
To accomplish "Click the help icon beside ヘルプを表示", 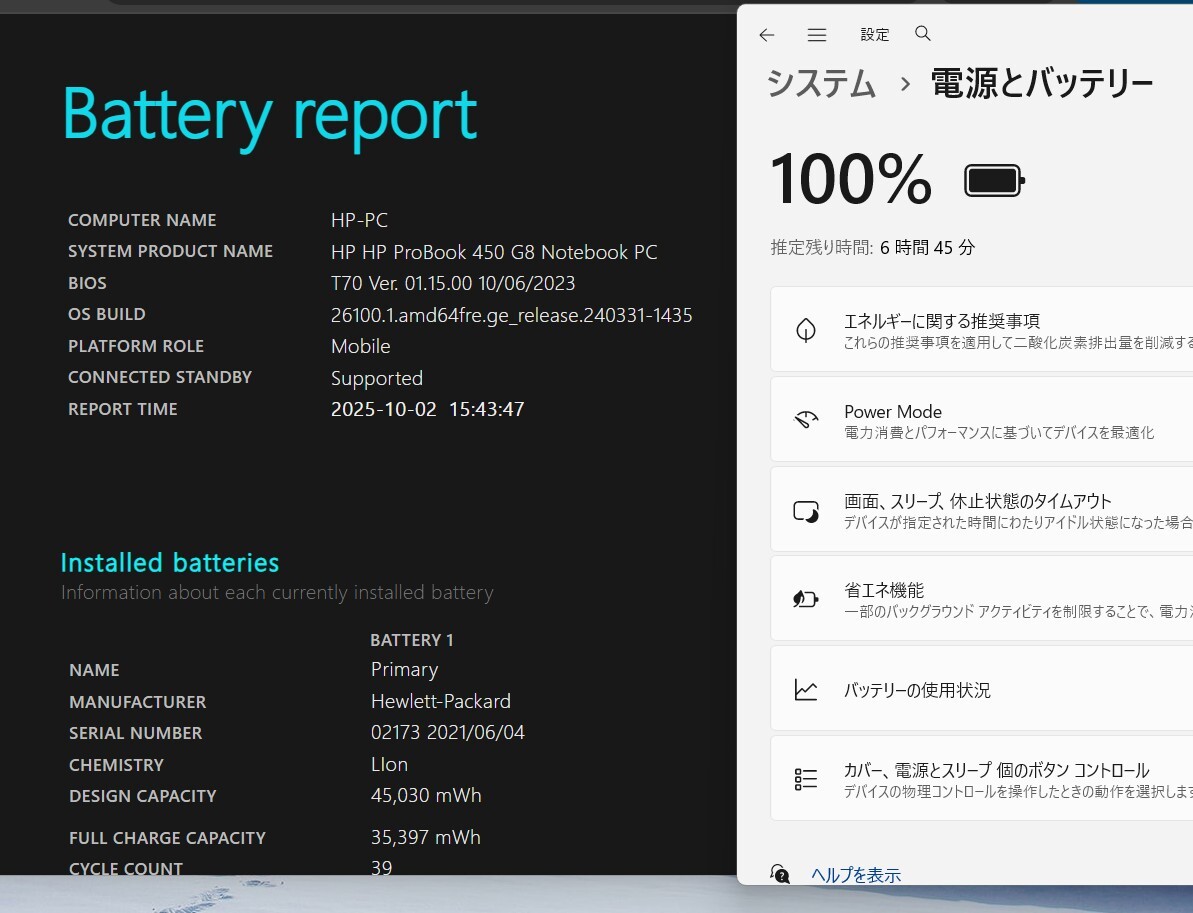I will 780,874.
